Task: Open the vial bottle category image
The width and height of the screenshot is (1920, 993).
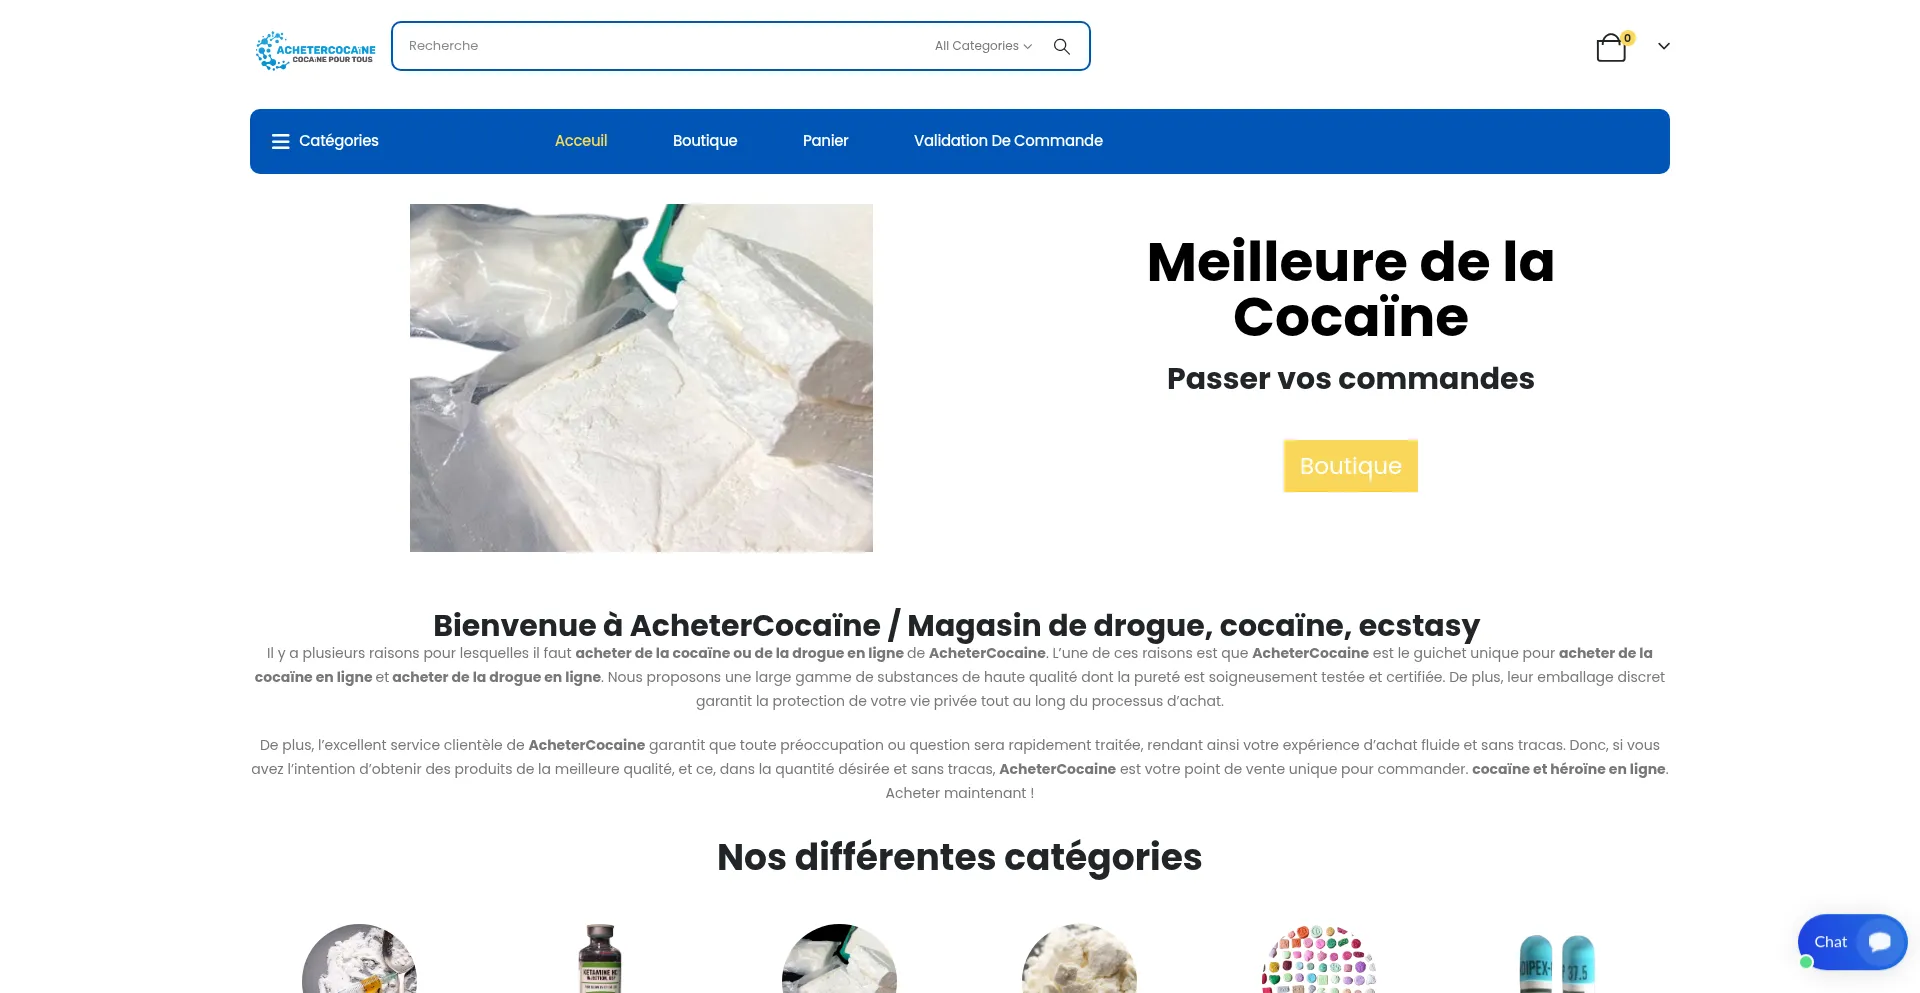Action: (600, 958)
